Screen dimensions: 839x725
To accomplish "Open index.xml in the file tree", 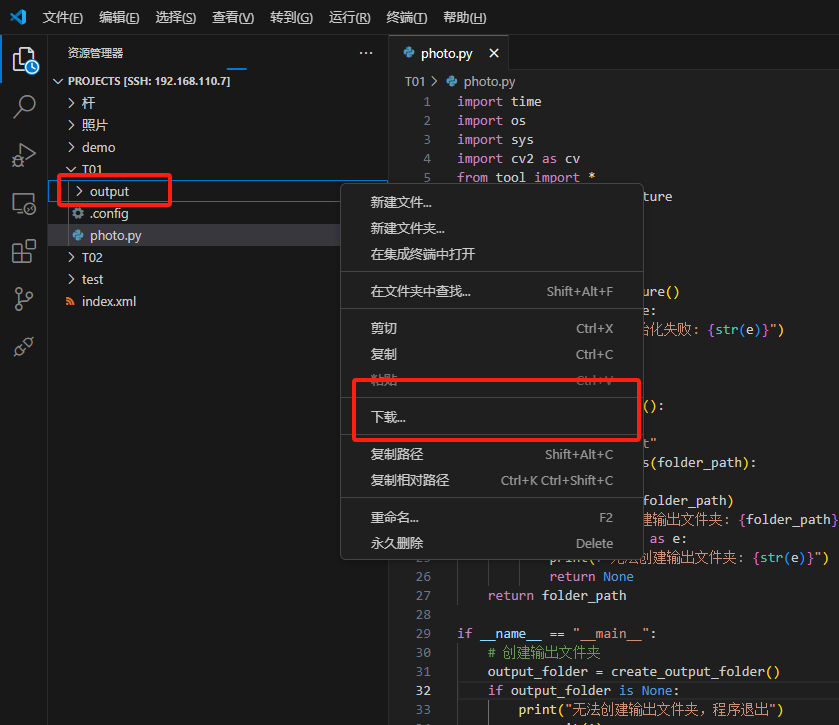I will (108, 301).
